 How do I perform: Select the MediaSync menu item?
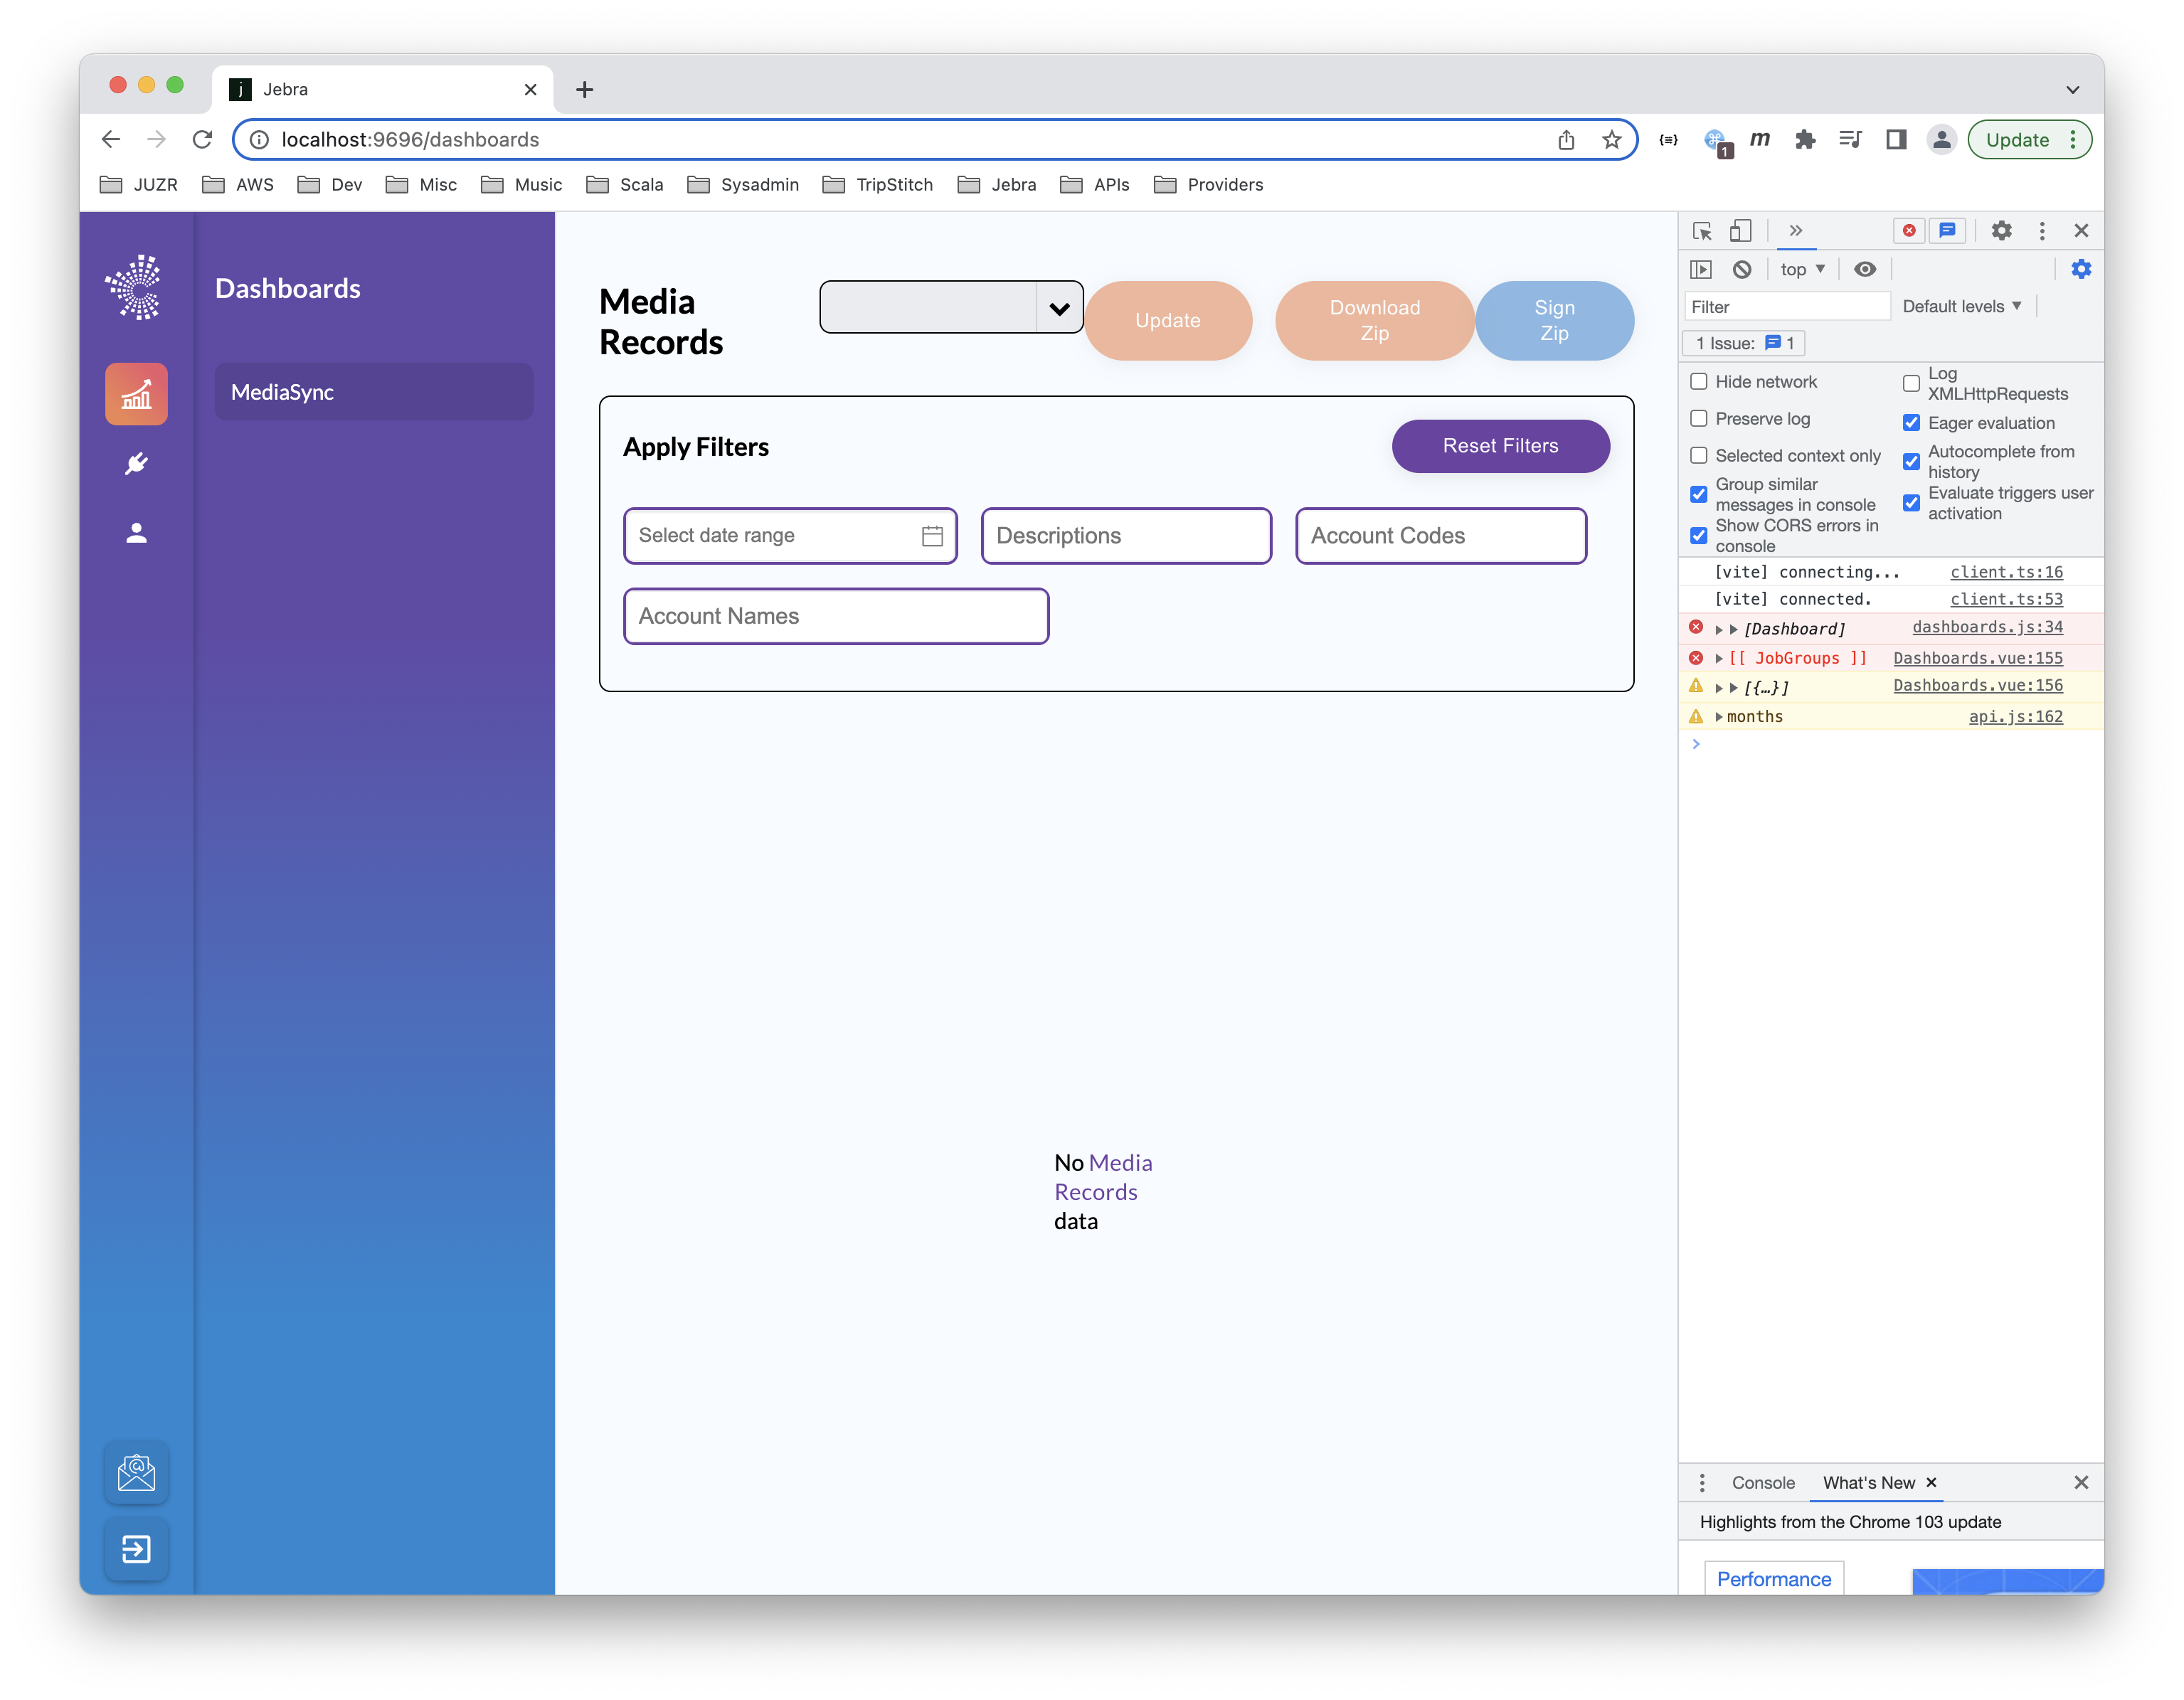point(373,392)
